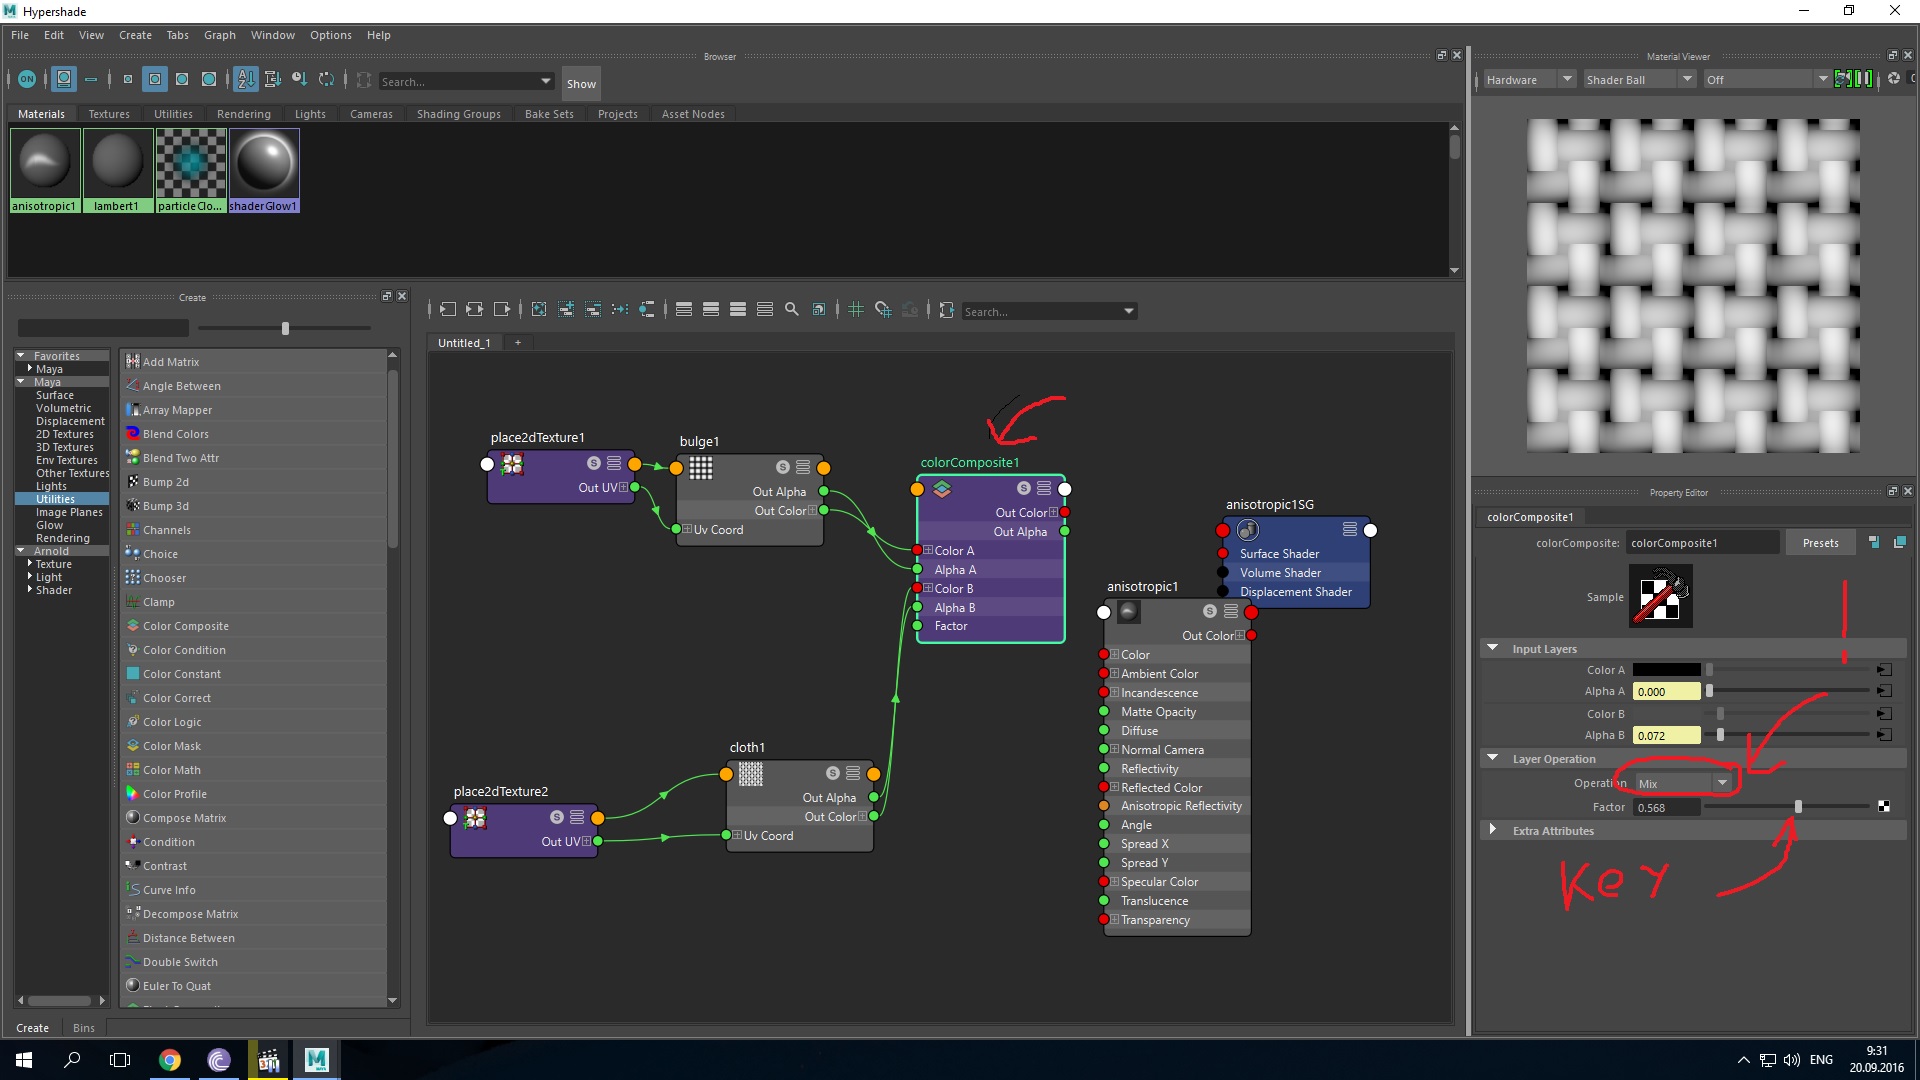Click the Color A black swatch
1920x1080 pixels.
(x=1666, y=670)
